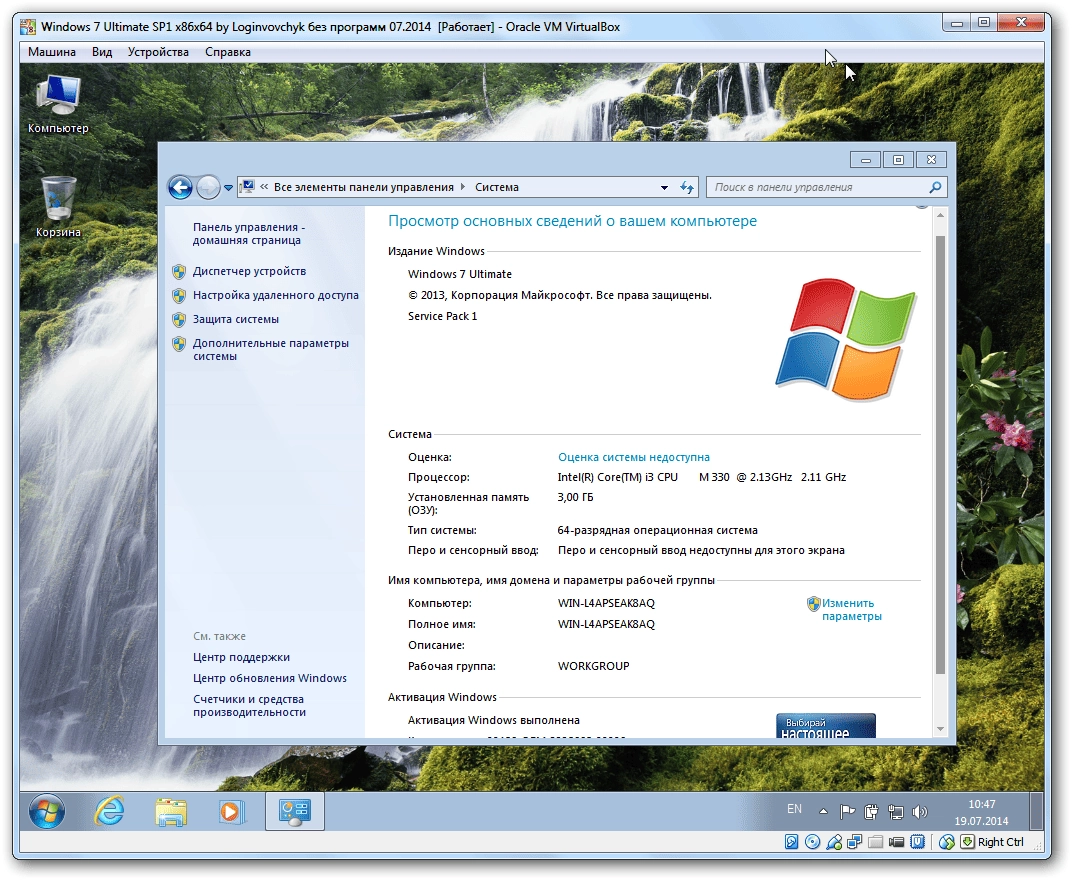Image resolution: width=1072 pixels, height=880 pixels.
Task: Open the Start menu orb
Action: click(x=46, y=812)
